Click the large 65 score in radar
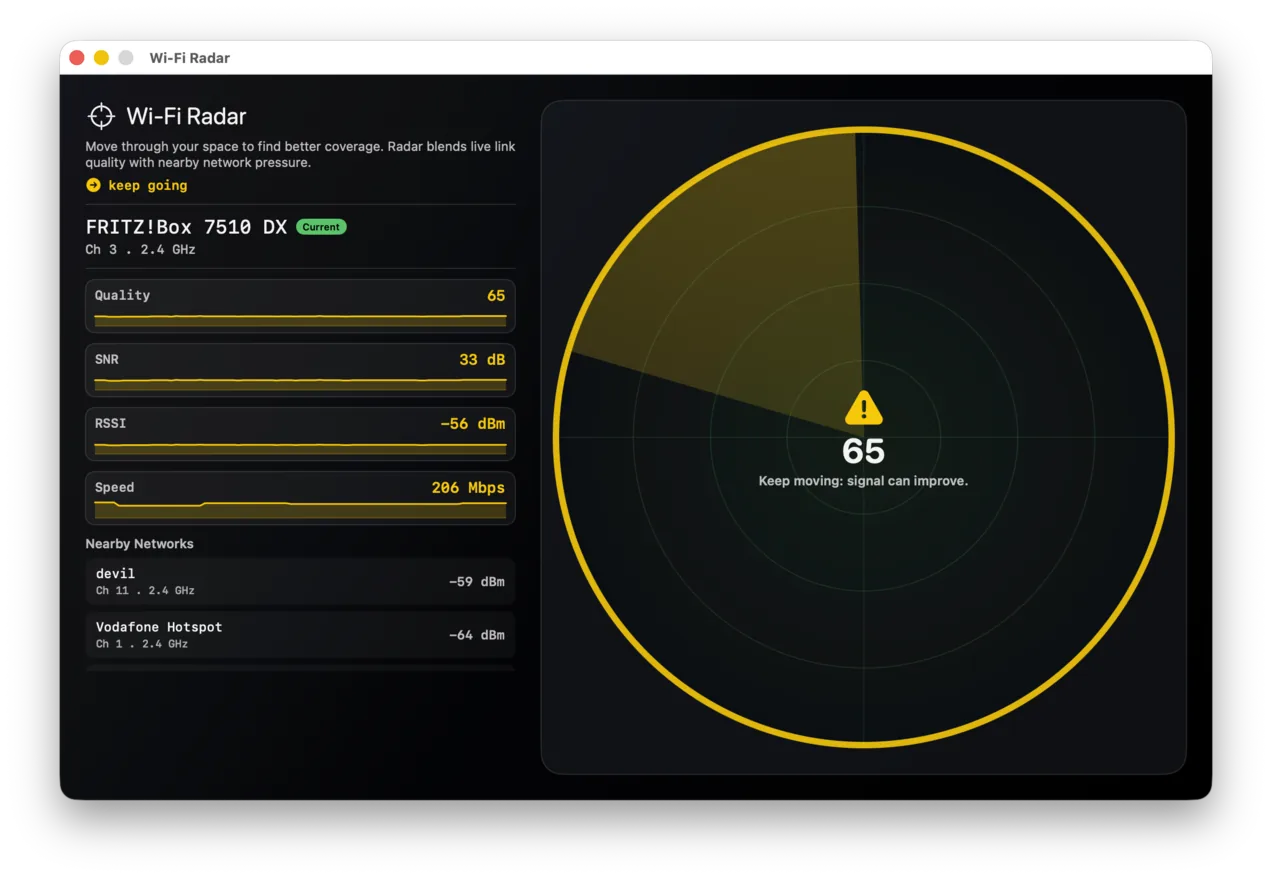Screen dimensions: 1272x879 [x=863, y=451]
